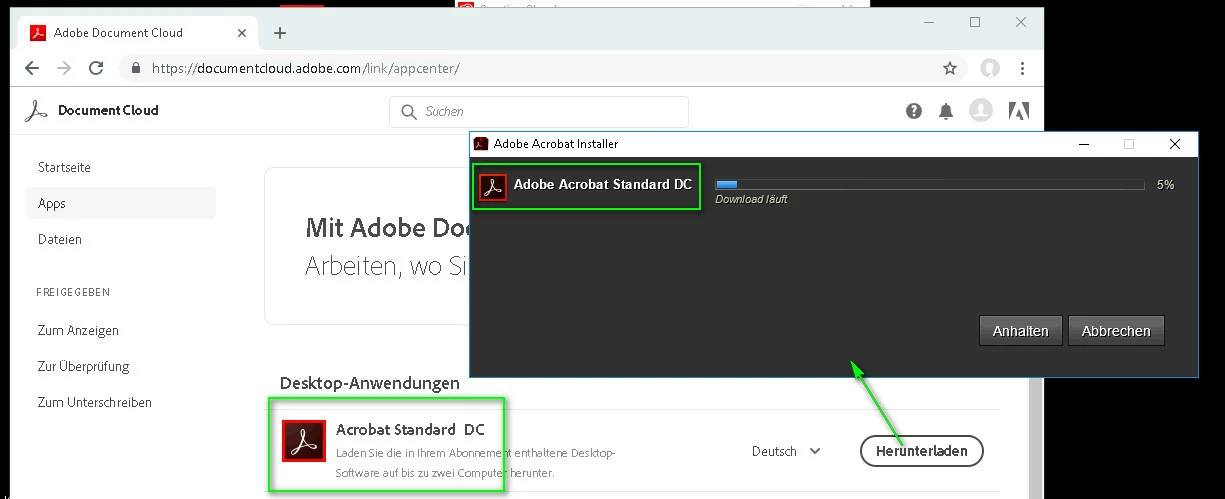Image resolution: width=1225 pixels, height=499 pixels.
Task: Select the Adobe Document Cloud browser tab
Action: (x=137, y=33)
